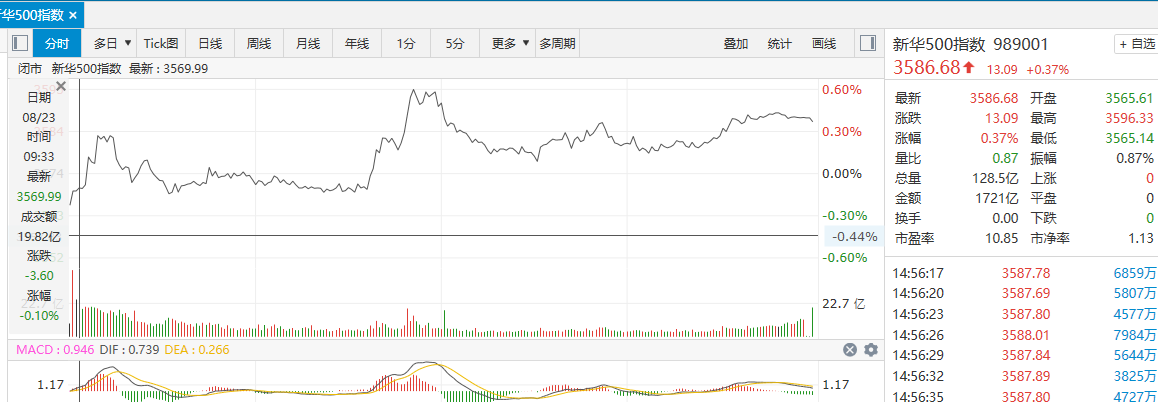Open the 更多 periods dropdown
The width and height of the screenshot is (1158, 402).
(510, 43)
